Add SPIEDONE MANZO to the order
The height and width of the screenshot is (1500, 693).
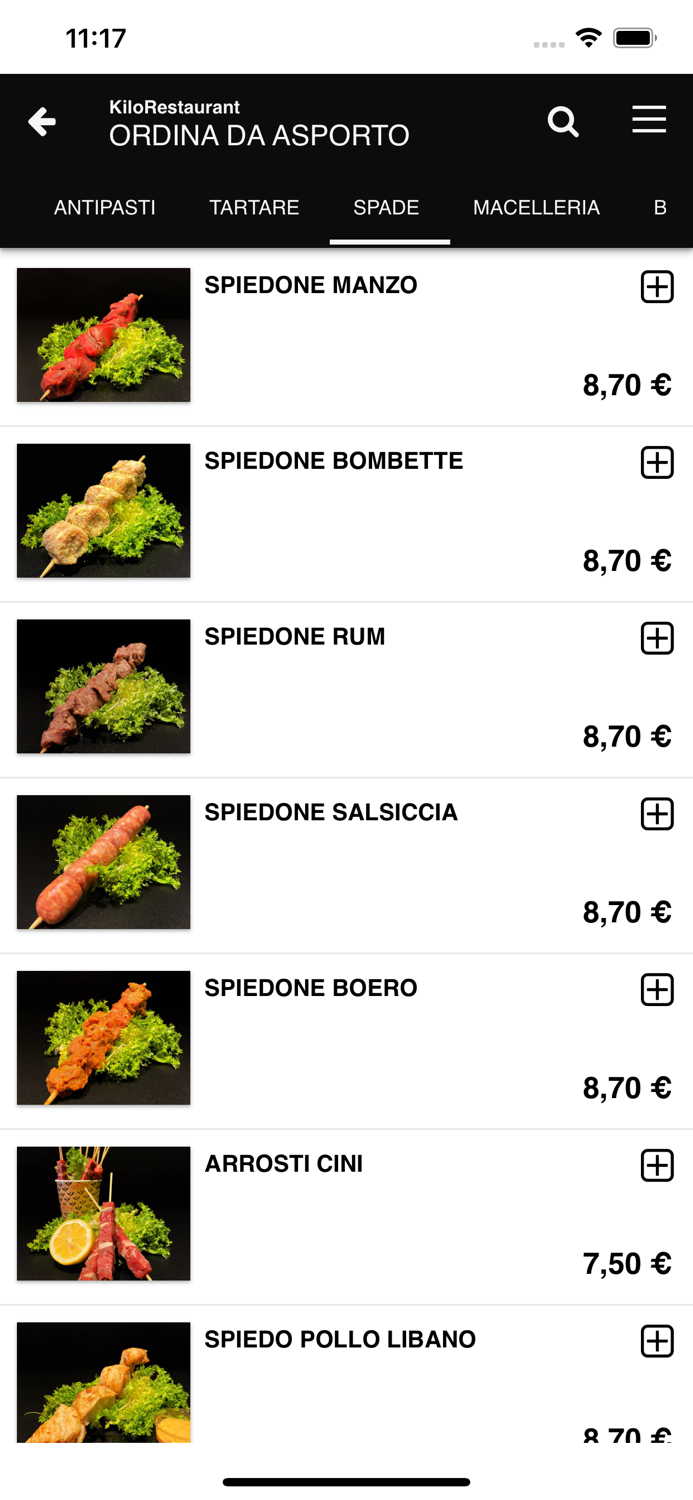(657, 287)
